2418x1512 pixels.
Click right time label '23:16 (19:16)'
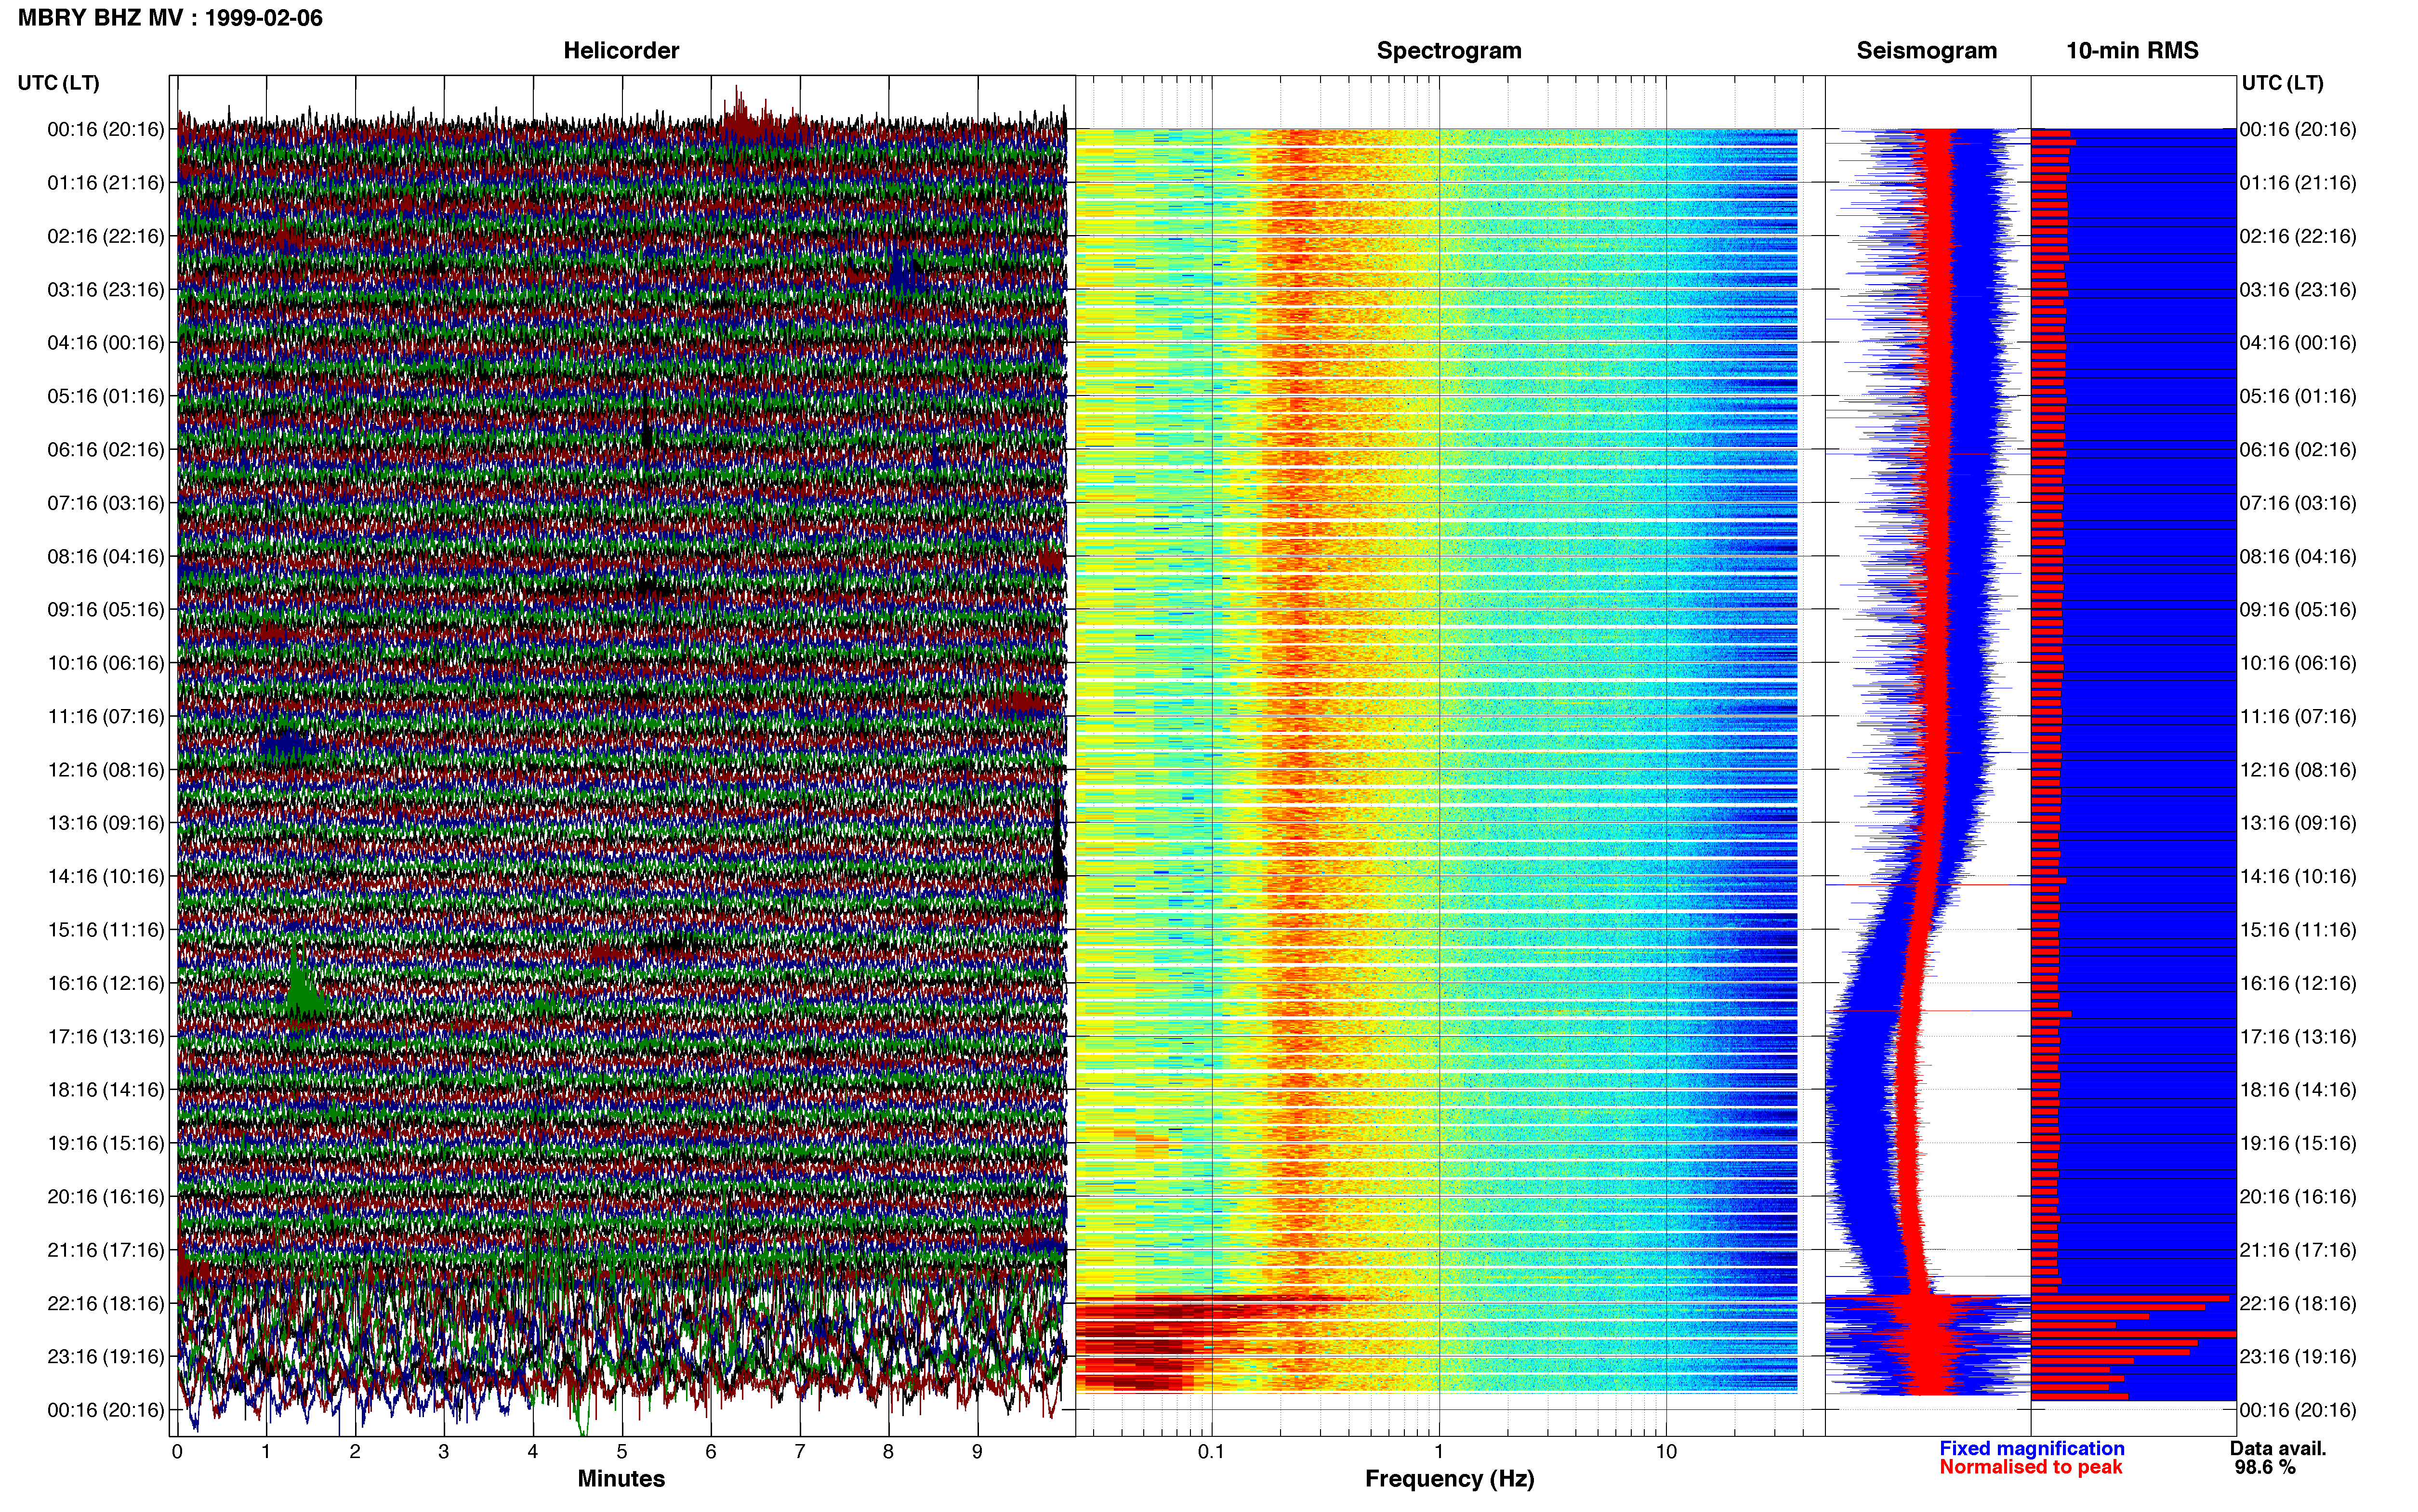tap(2298, 1357)
